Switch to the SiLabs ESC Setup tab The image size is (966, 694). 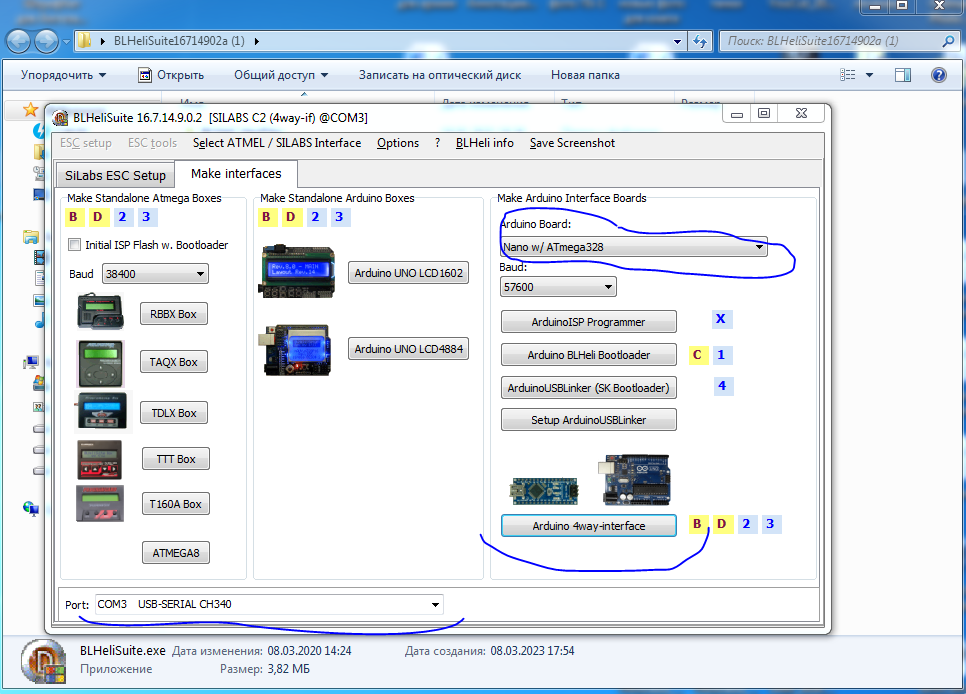[x=116, y=175]
